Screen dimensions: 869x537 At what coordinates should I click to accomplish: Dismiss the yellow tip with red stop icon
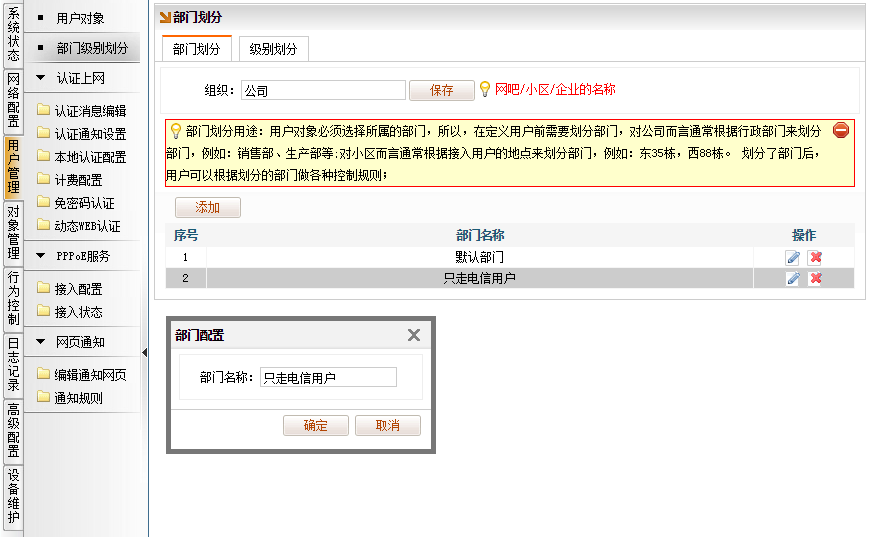click(841, 130)
